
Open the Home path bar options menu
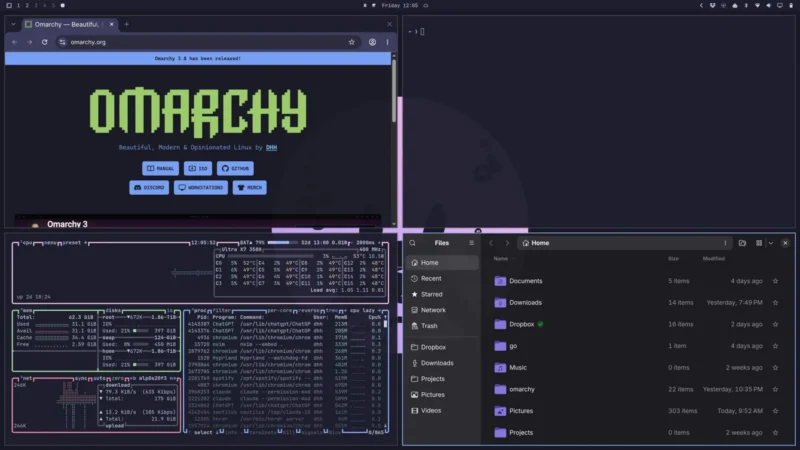click(x=725, y=243)
